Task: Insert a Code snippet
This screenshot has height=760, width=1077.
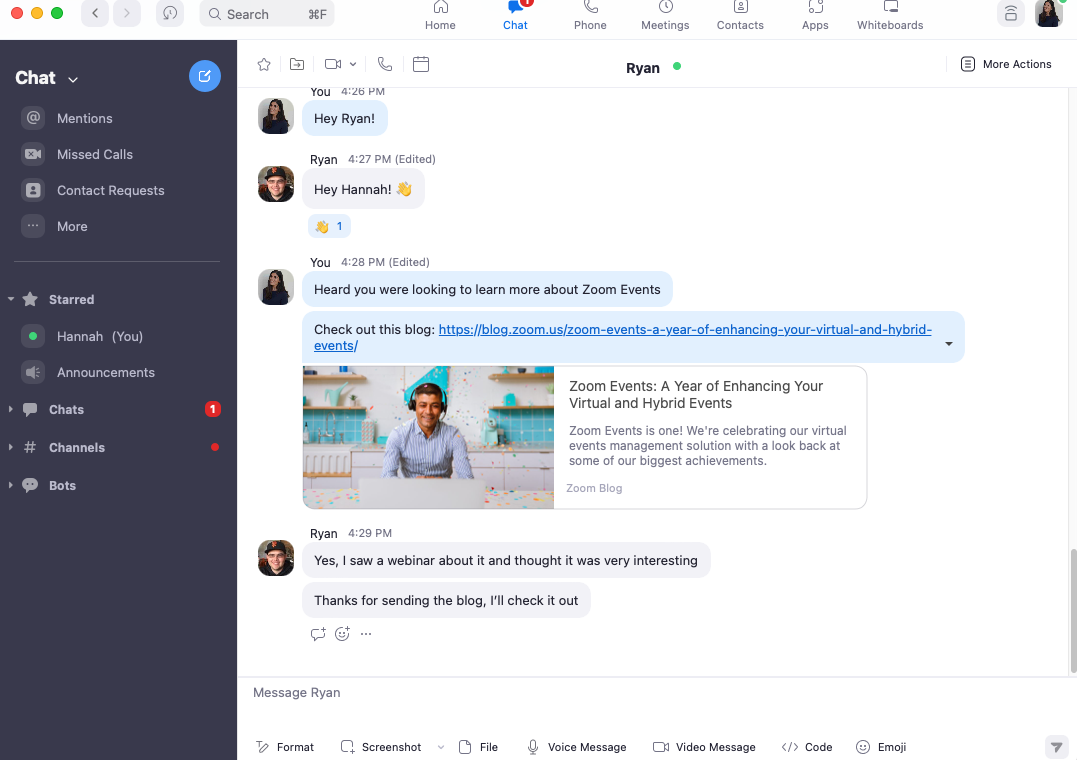Action: tap(807, 747)
